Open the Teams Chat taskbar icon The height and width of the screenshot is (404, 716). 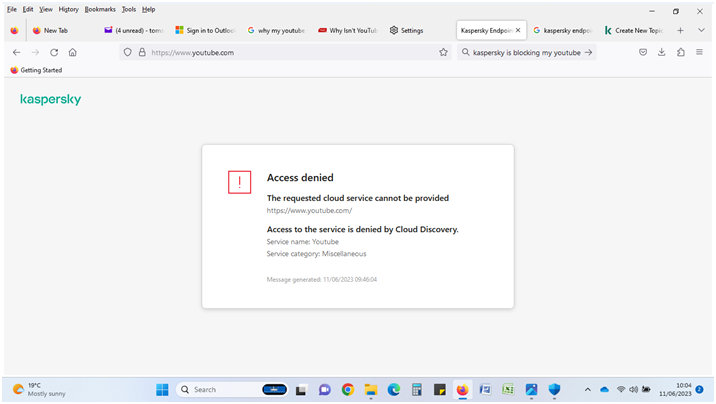point(325,389)
